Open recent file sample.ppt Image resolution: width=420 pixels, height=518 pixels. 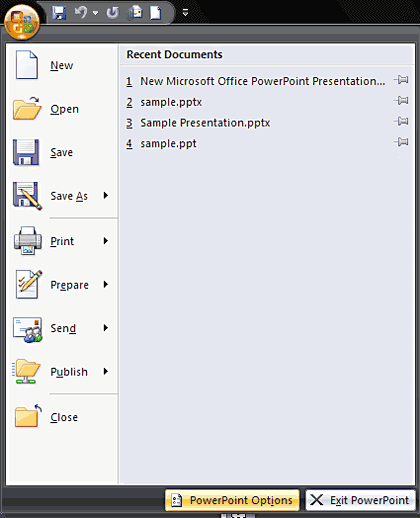168,144
